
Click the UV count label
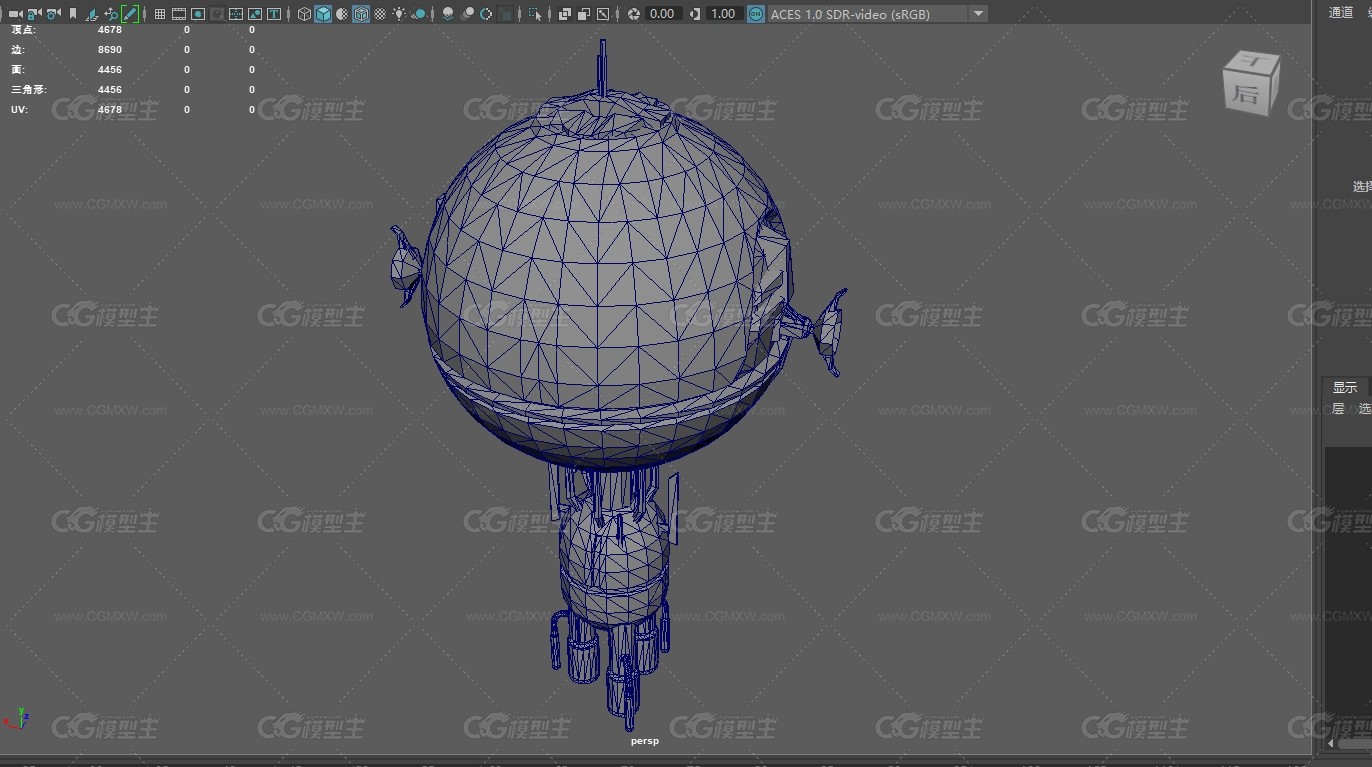[x=19, y=110]
